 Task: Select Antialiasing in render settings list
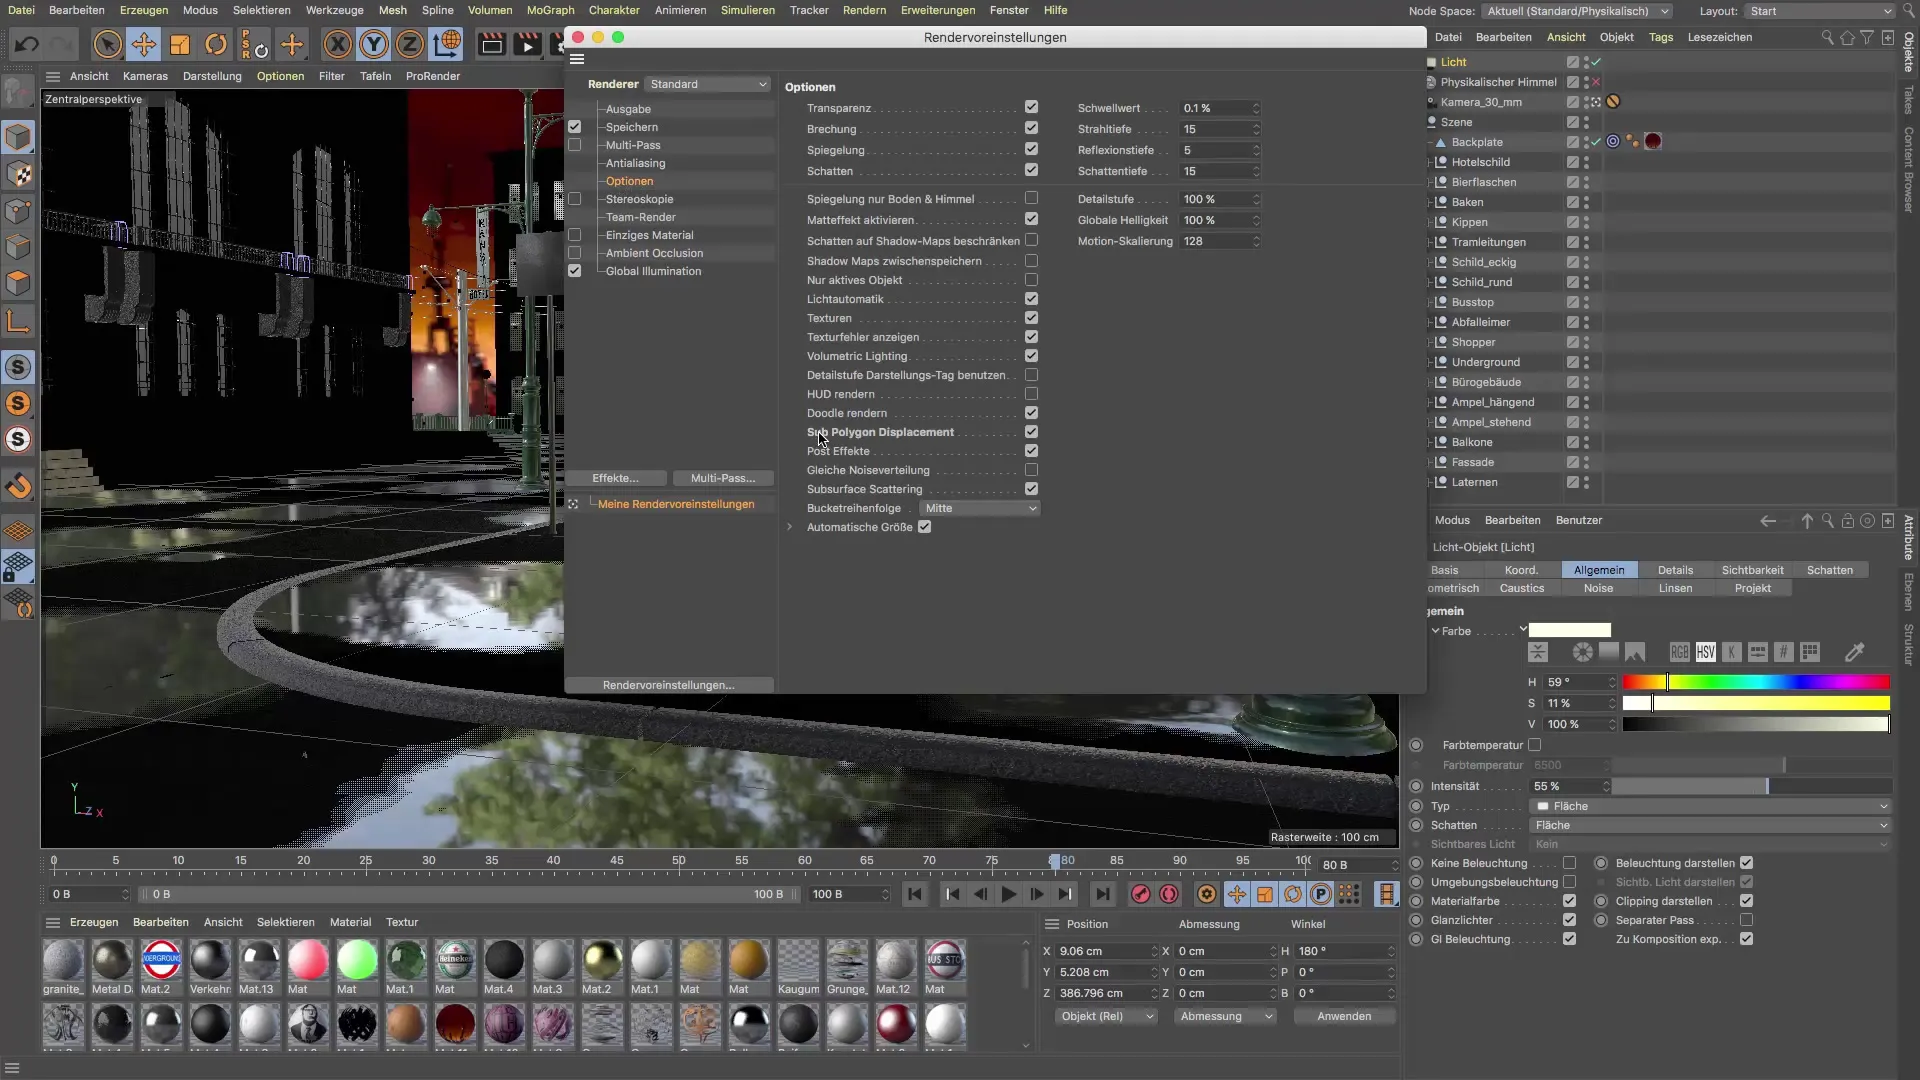(635, 163)
